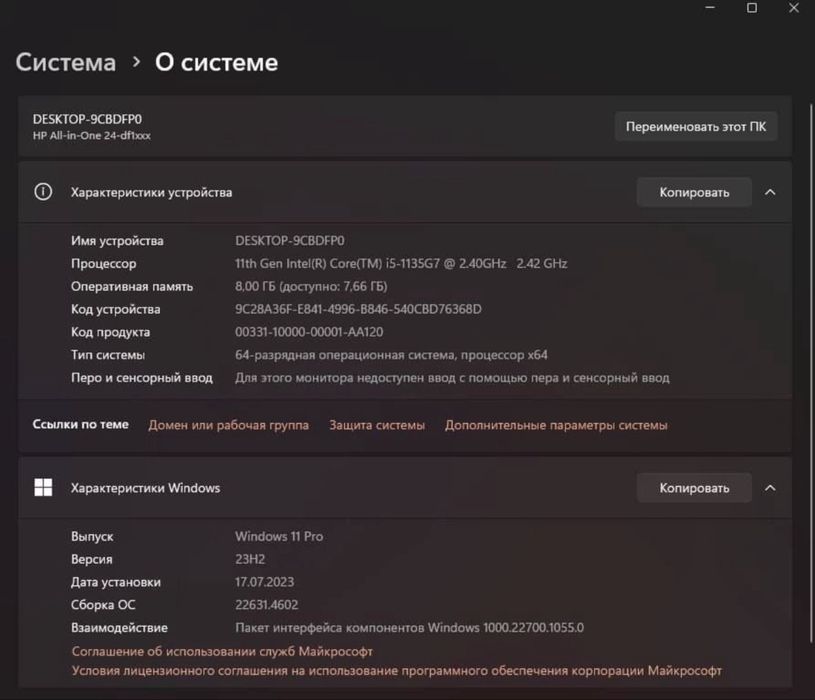Click the Дата установки label
This screenshot has width=815, height=700.
(x=115, y=582)
